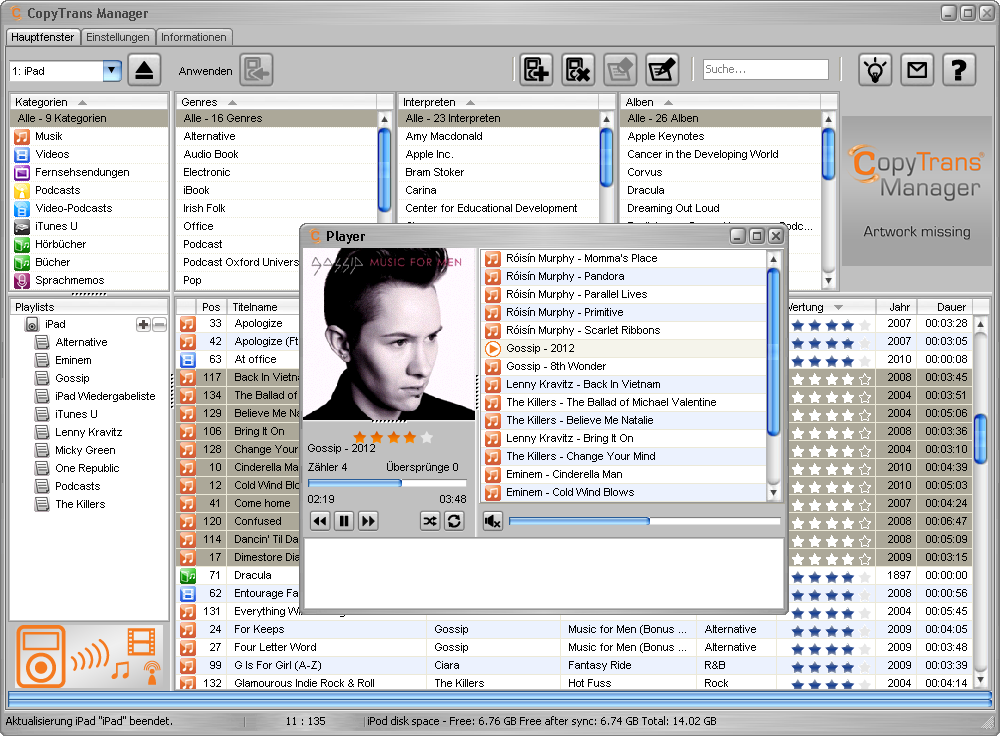Select the iTunes U category
The height and width of the screenshot is (736, 1000).
89,226
